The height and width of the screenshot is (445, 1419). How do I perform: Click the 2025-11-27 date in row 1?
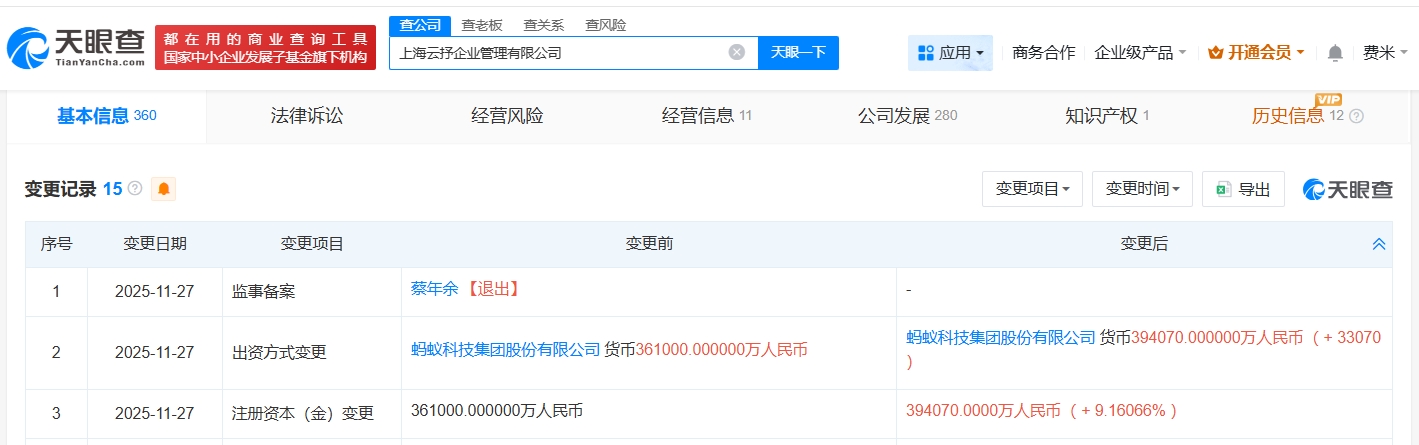(155, 292)
